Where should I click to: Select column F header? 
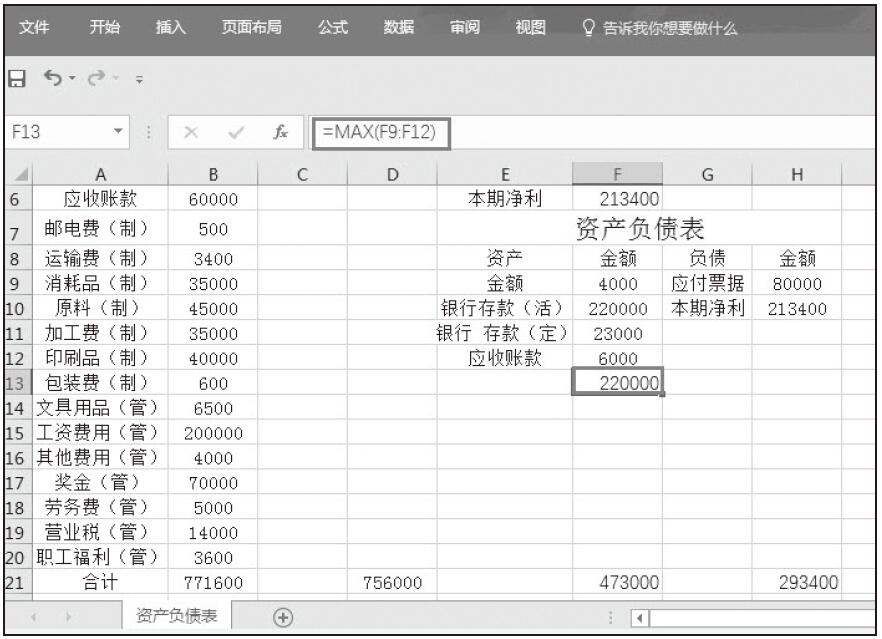(x=617, y=174)
